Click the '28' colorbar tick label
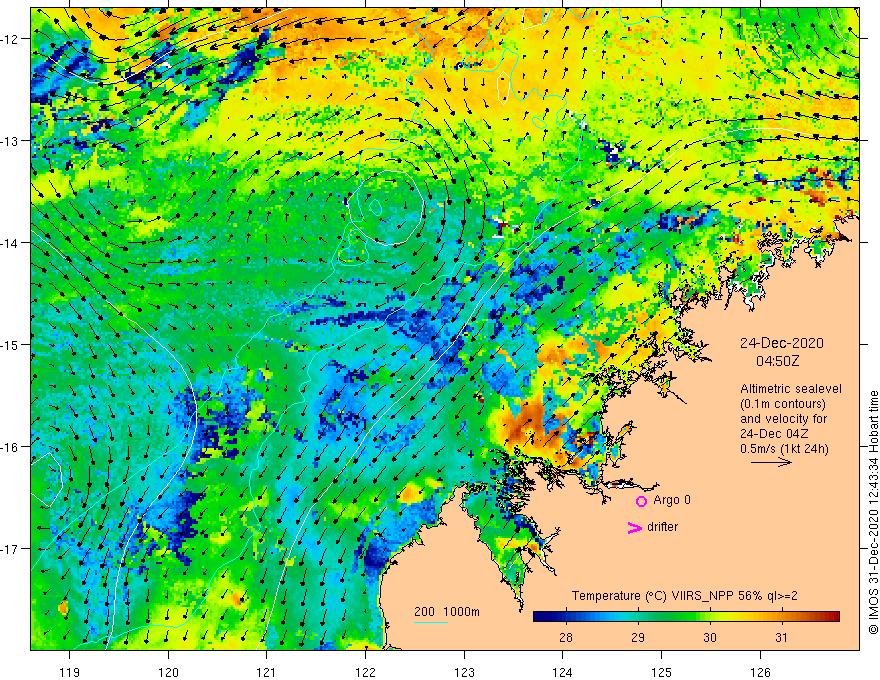880x680 pixels. click(566, 637)
